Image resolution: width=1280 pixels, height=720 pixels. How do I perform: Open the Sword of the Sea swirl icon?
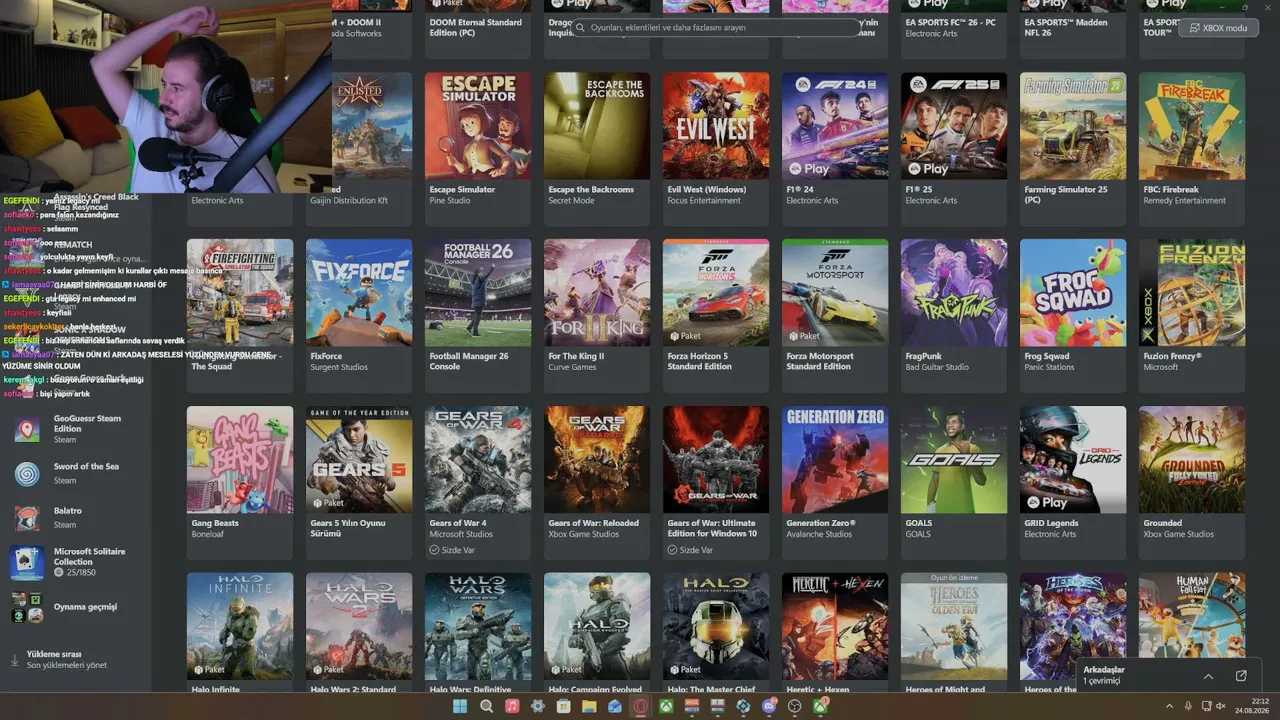[27, 473]
